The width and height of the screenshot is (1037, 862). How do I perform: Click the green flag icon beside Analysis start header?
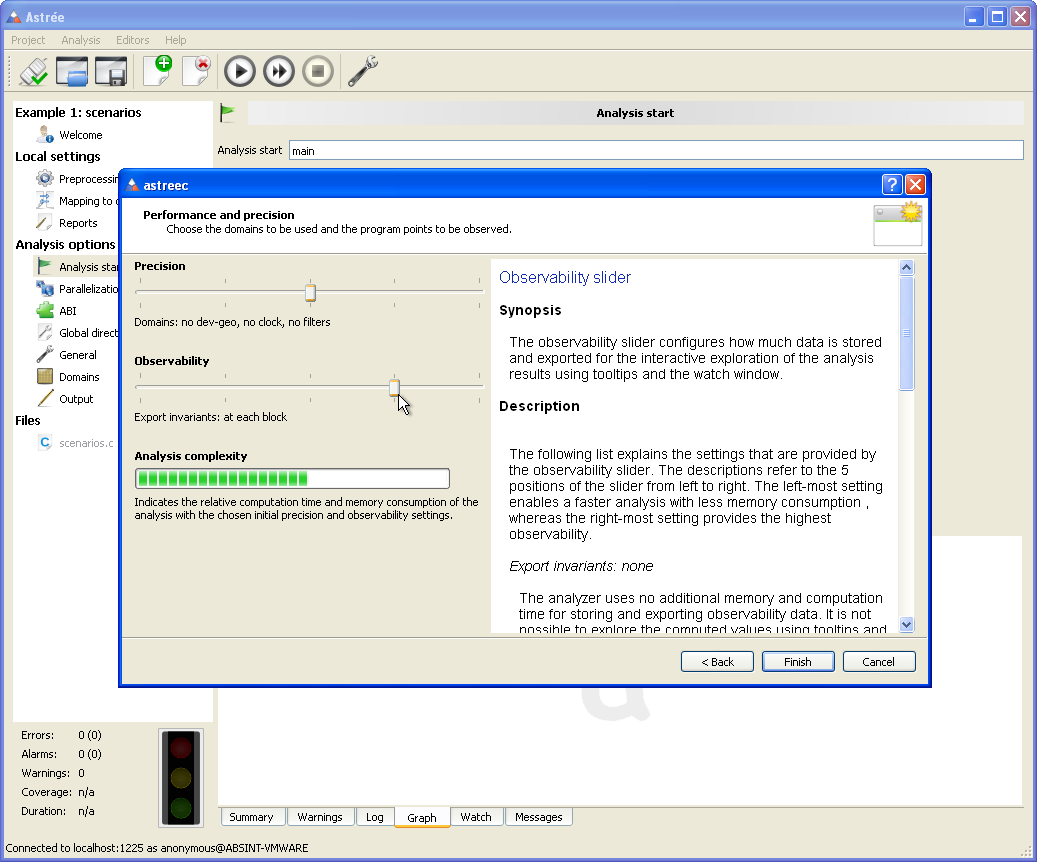tap(228, 113)
